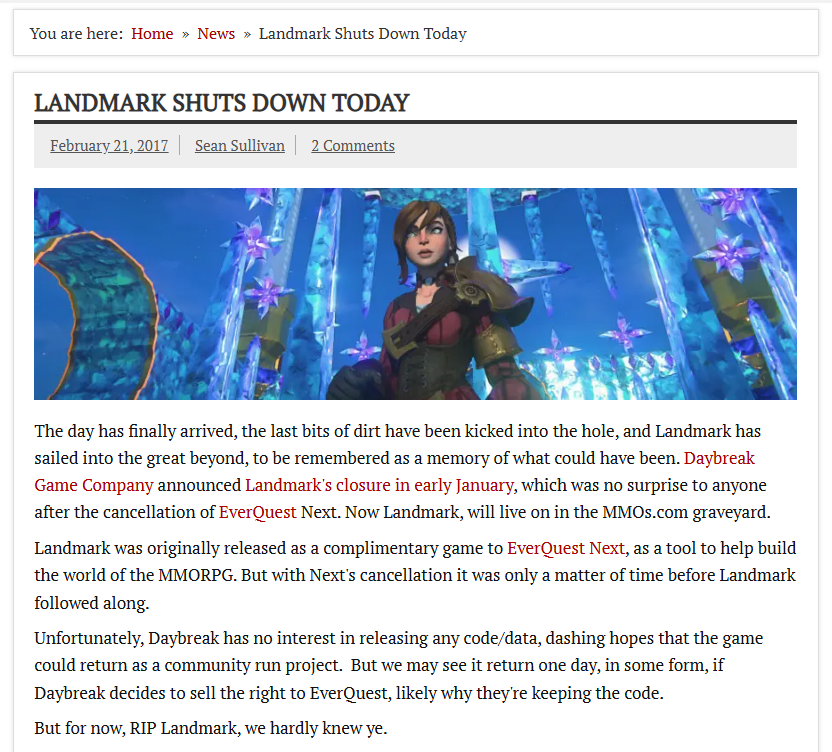Open the EverQuest link before 'Next. Now Landmark'
832x752 pixels.
tap(257, 512)
